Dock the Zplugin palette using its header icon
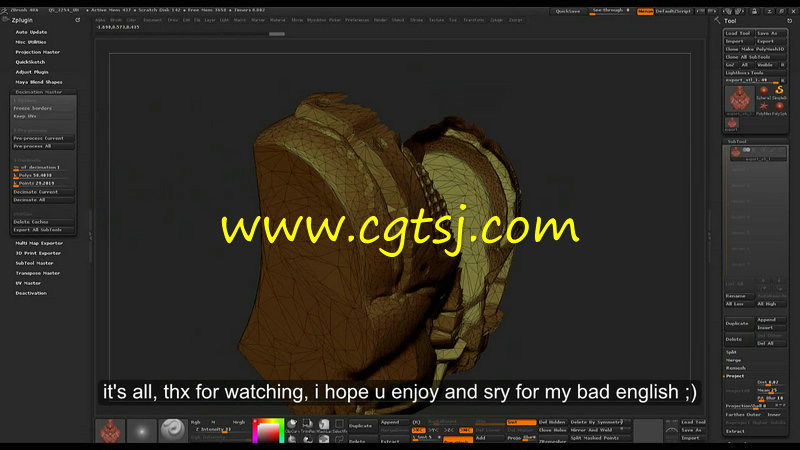Viewport: 800px width, 450px height. tap(78, 20)
